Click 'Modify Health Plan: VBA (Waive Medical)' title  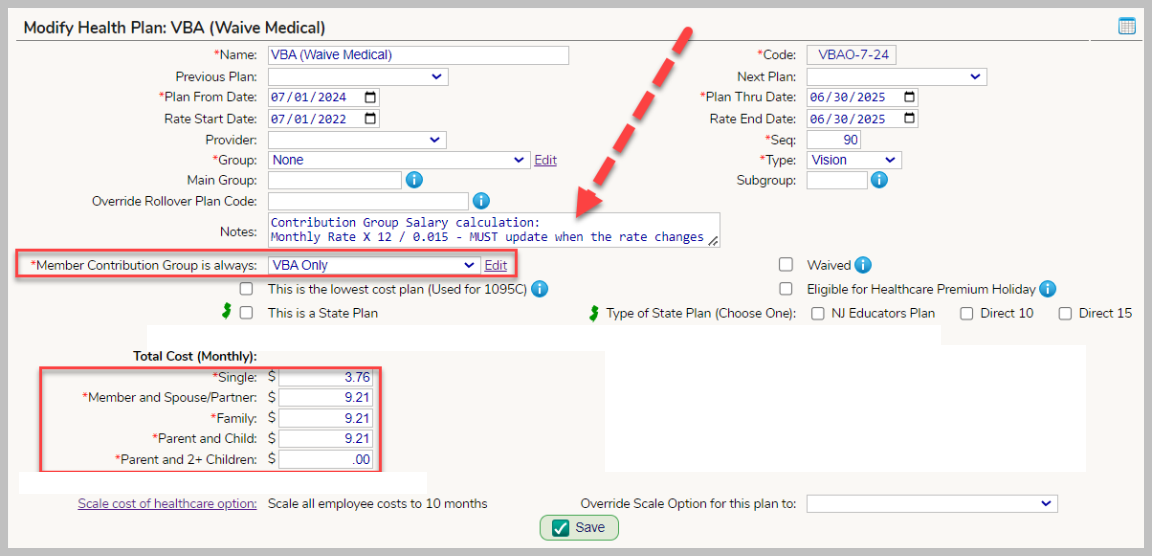point(175,28)
